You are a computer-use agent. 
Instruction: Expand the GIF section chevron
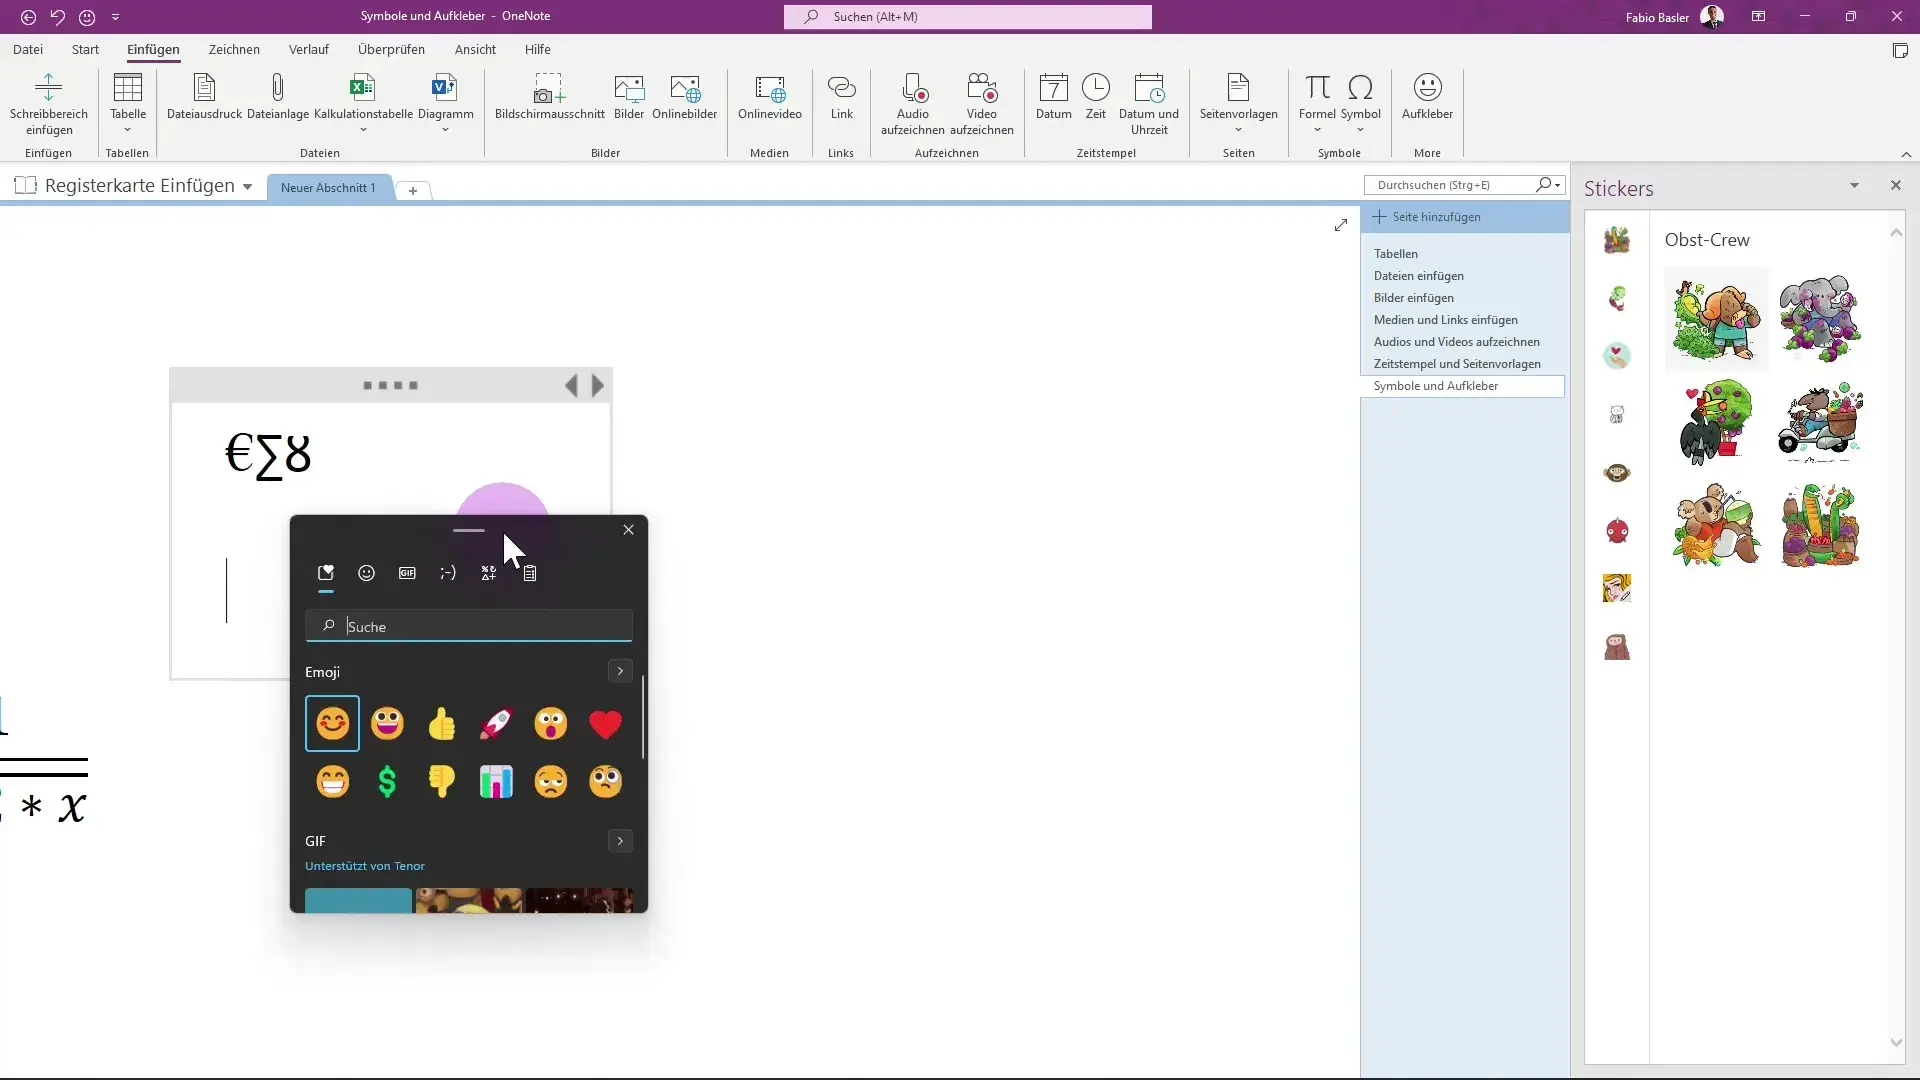(x=620, y=841)
